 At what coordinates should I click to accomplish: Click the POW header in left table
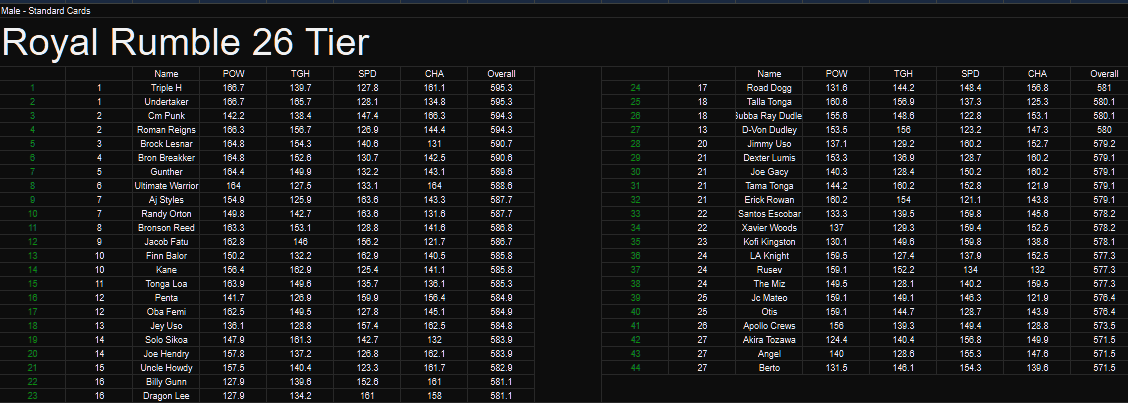click(233, 74)
